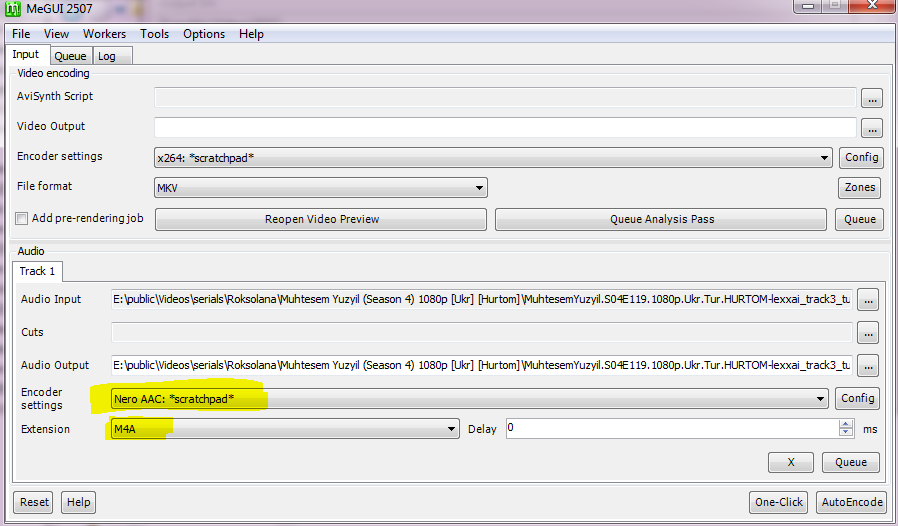Open the M4A extension dropdown

pos(451,429)
